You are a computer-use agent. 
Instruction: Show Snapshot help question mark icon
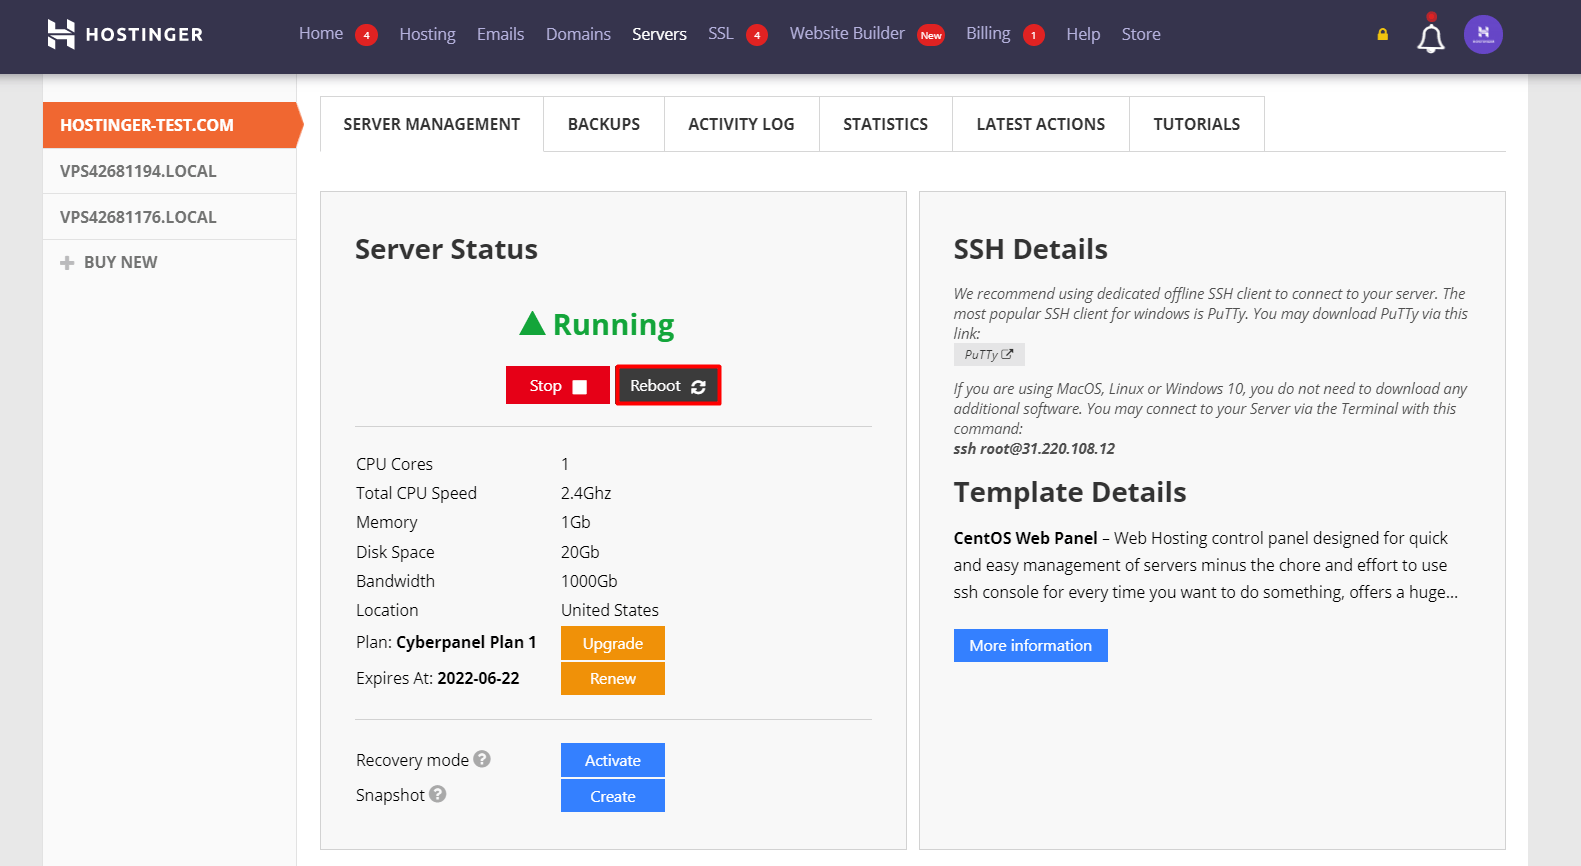pos(438,794)
